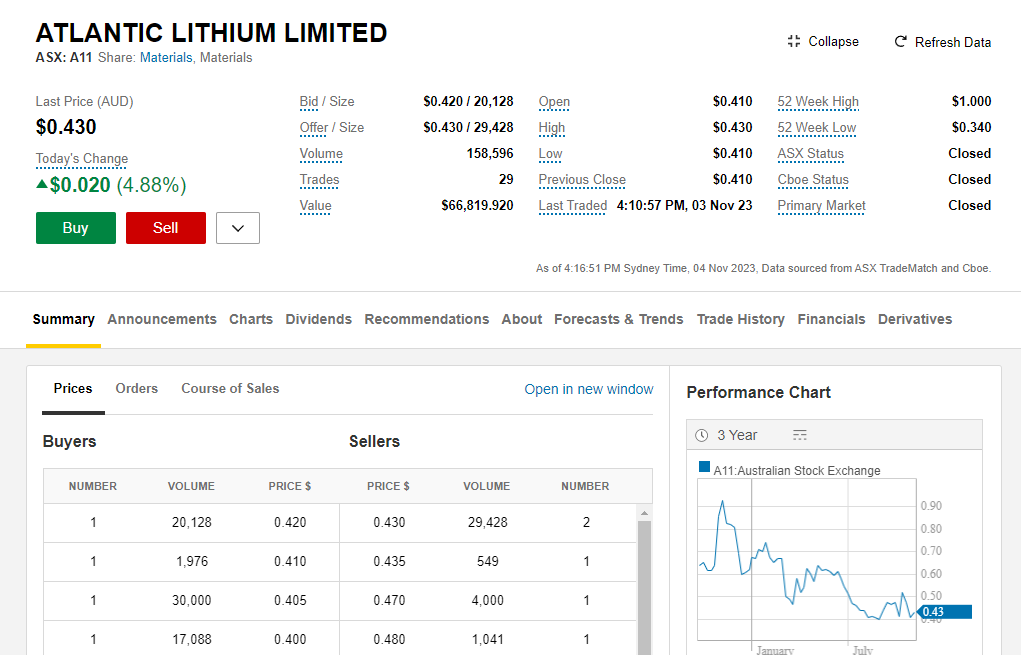Select the Prices sub-tab
1021x655 pixels.
pyautogui.click(x=73, y=388)
